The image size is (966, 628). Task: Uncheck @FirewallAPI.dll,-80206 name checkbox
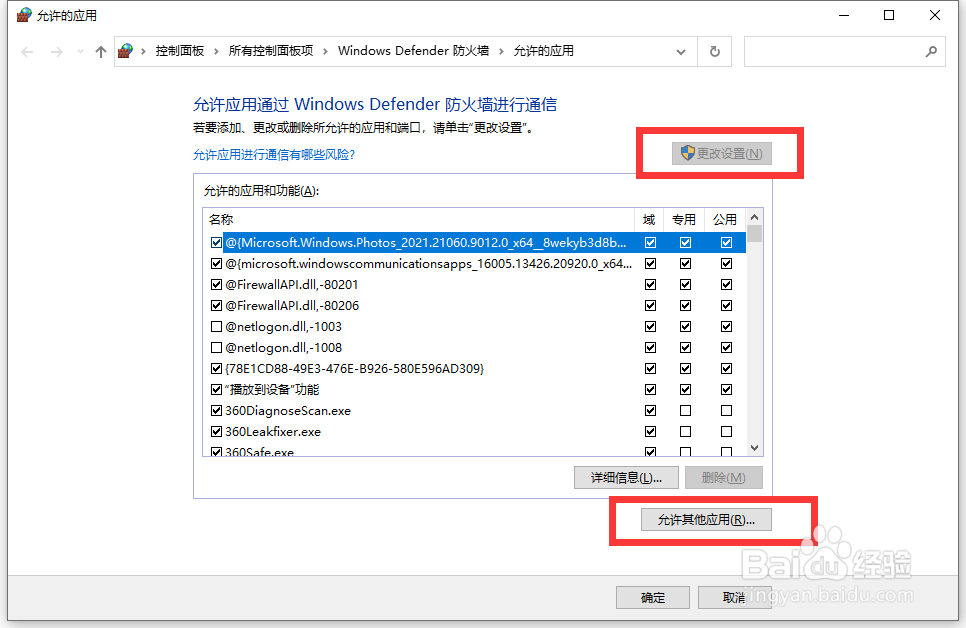click(x=216, y=306)
